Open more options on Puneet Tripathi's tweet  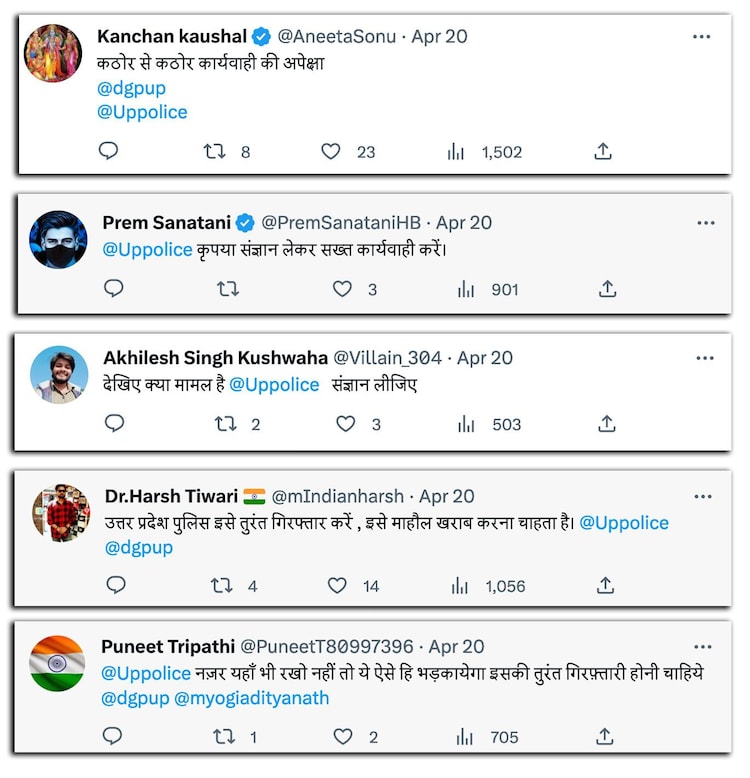[x=703, y=647]
